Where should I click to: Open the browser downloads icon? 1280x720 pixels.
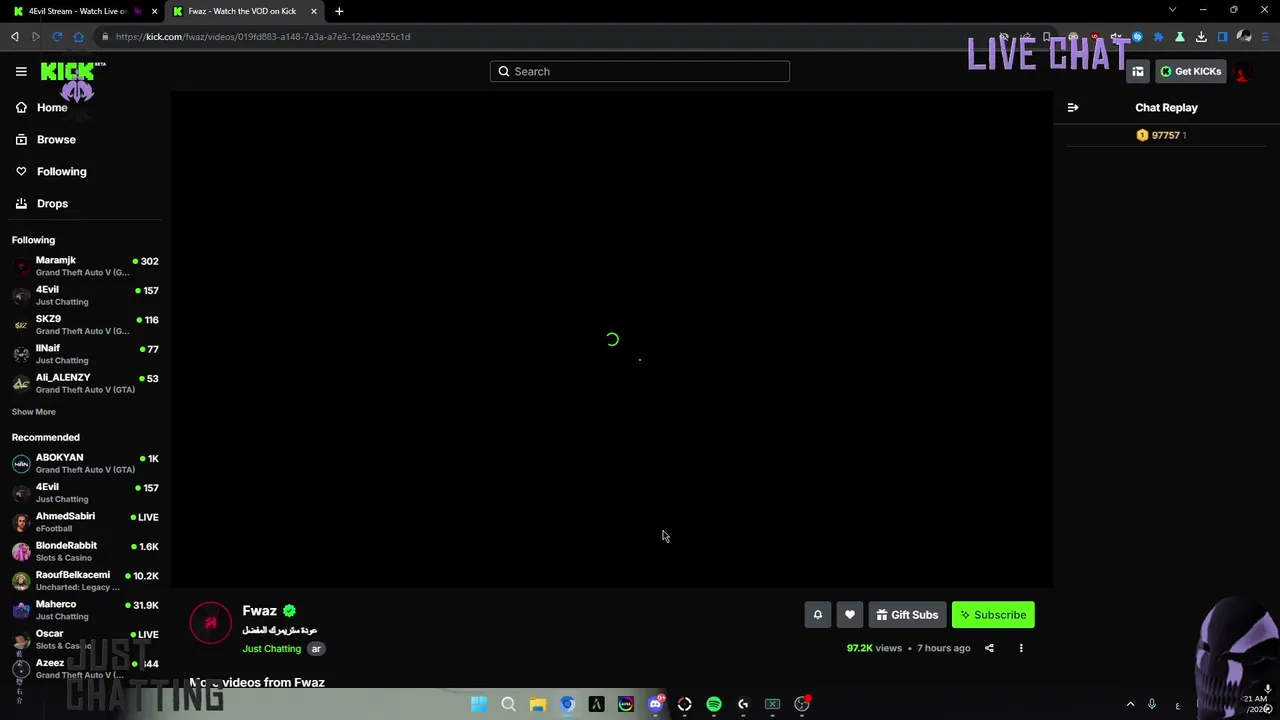click(1201, 37)
